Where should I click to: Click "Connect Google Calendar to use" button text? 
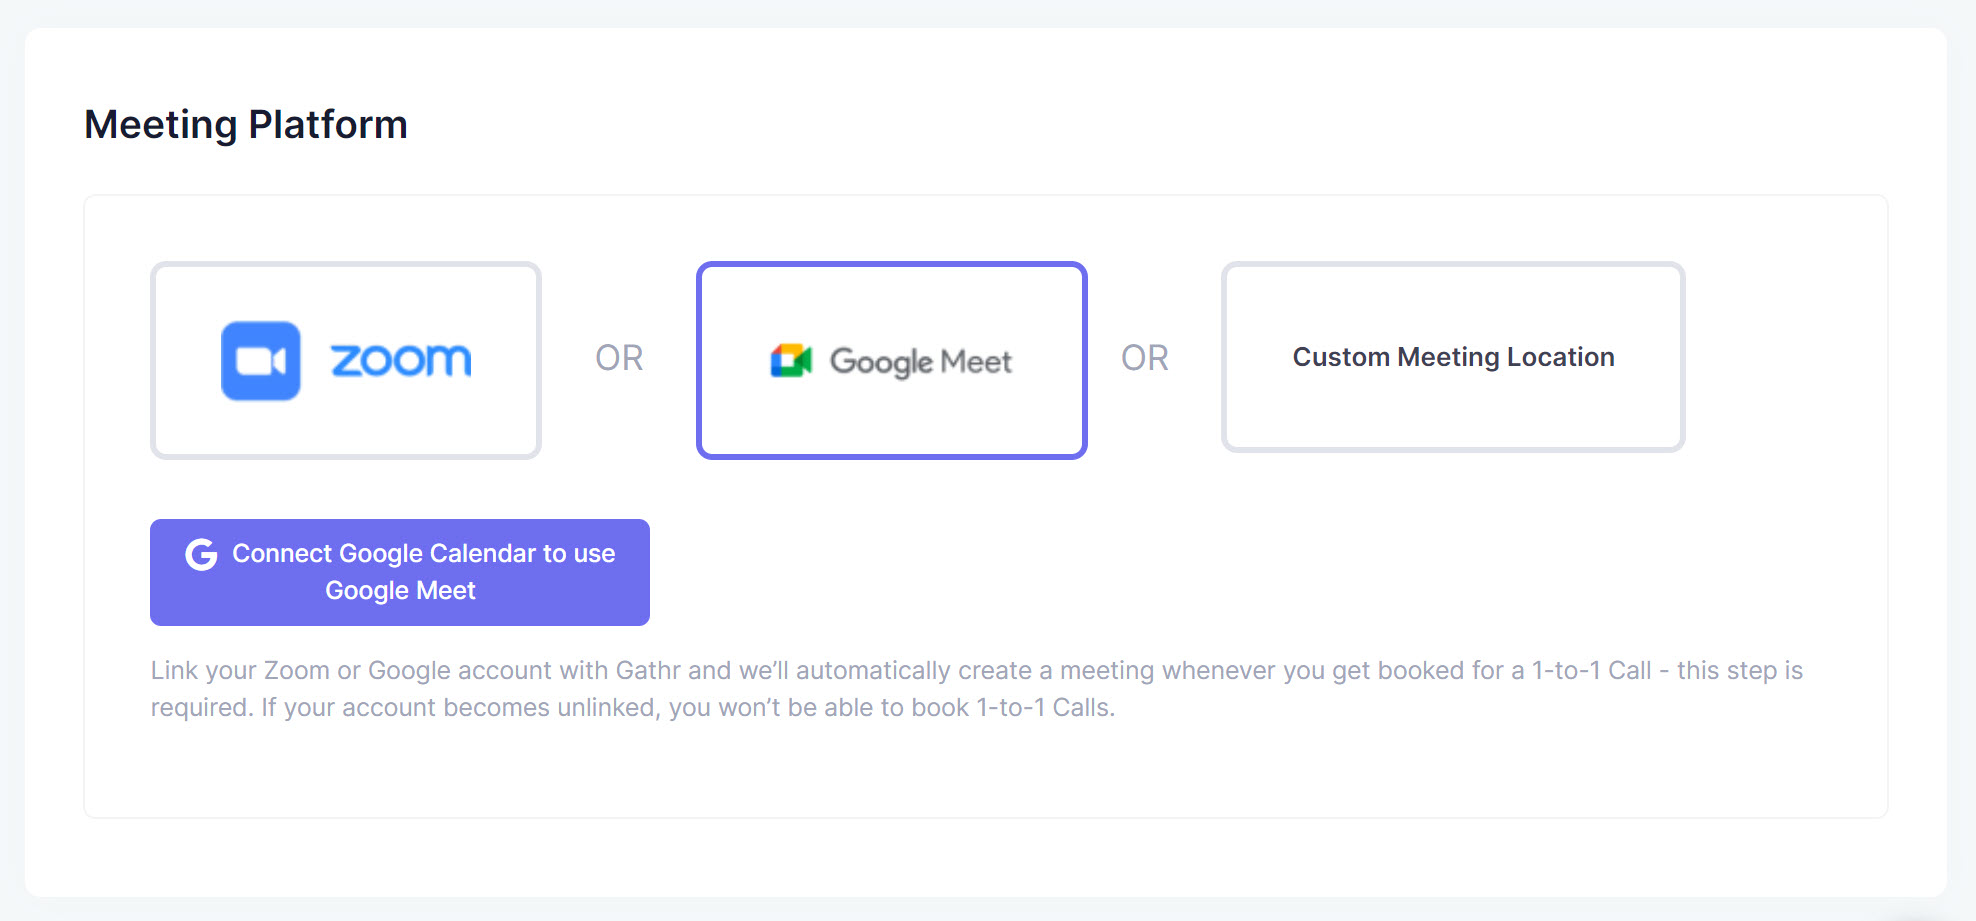pyautogui.click(x=423, y=554)
